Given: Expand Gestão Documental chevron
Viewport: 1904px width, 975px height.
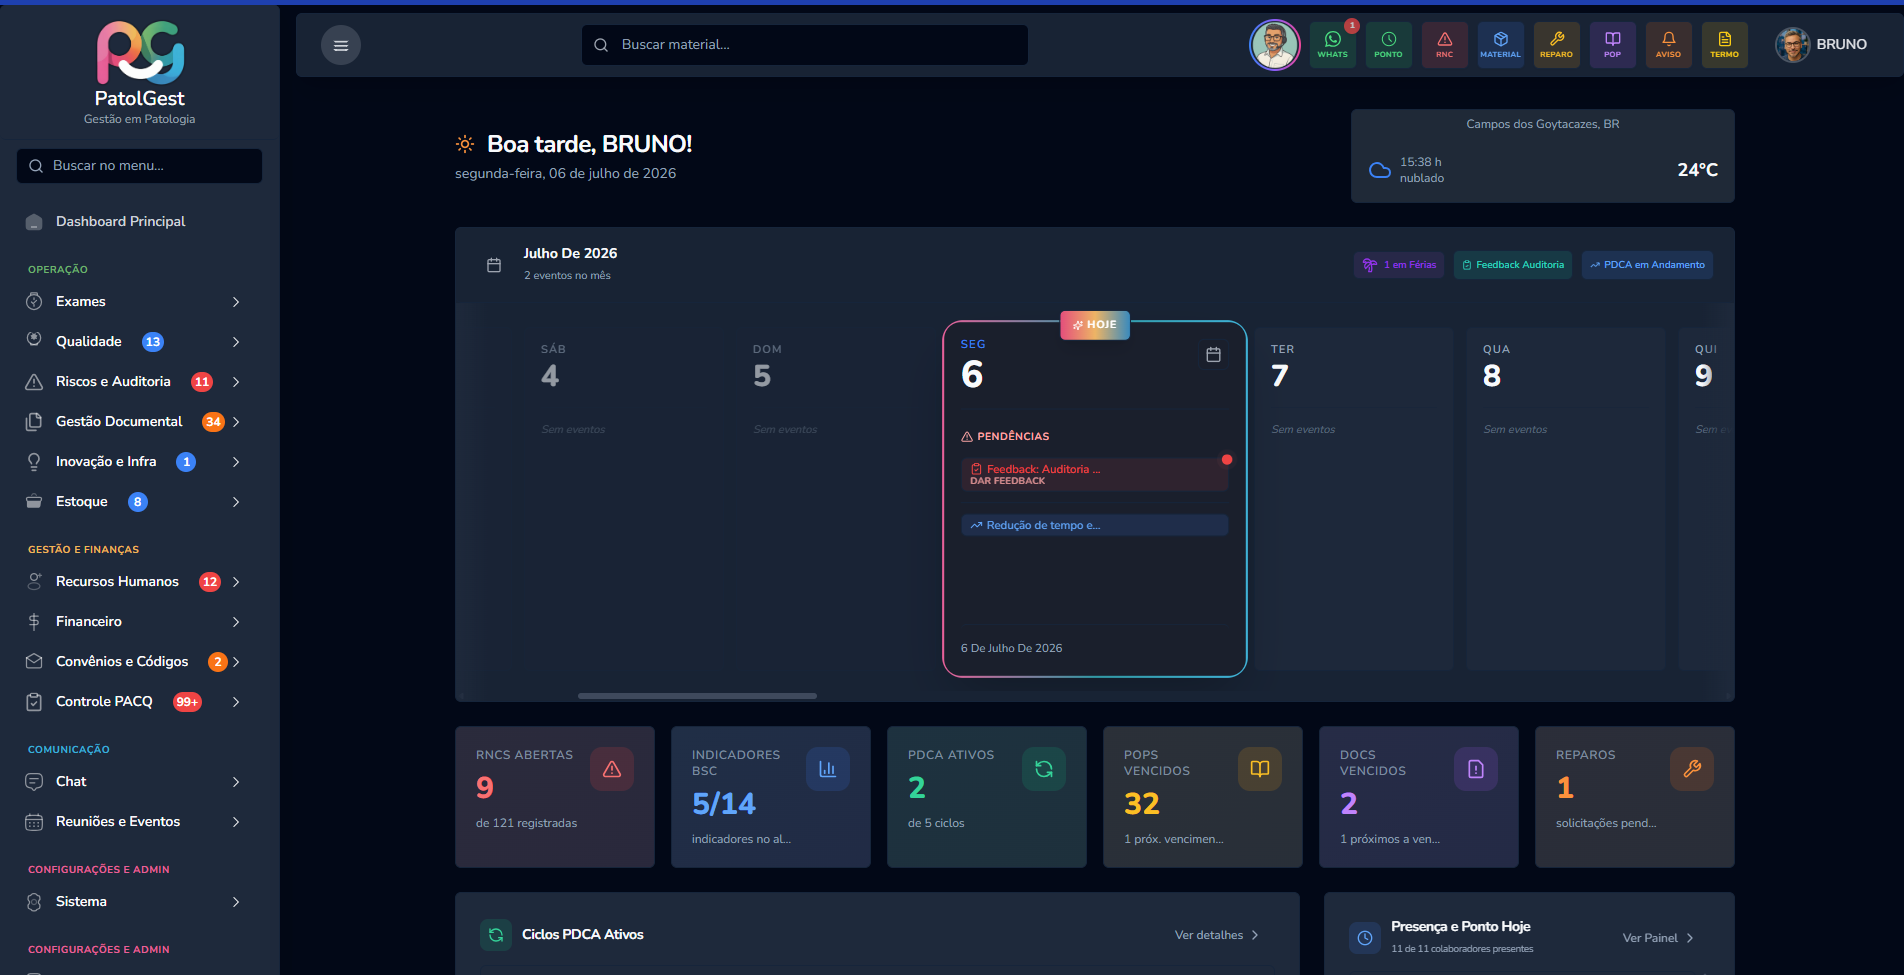Looking at the screenshot, I should (236, 422).
